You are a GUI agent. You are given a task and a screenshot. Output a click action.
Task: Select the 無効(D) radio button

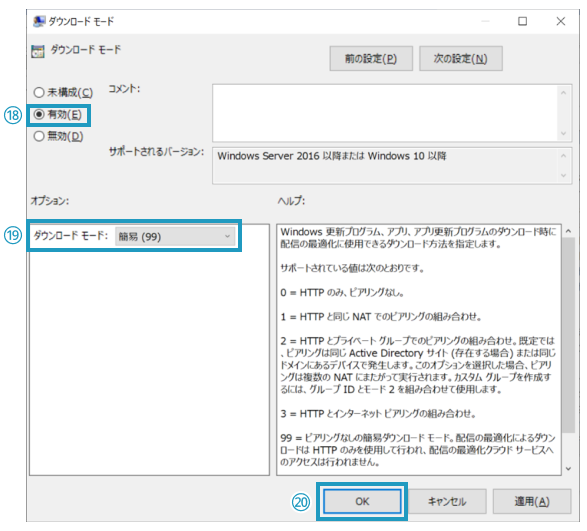[39, 136]
